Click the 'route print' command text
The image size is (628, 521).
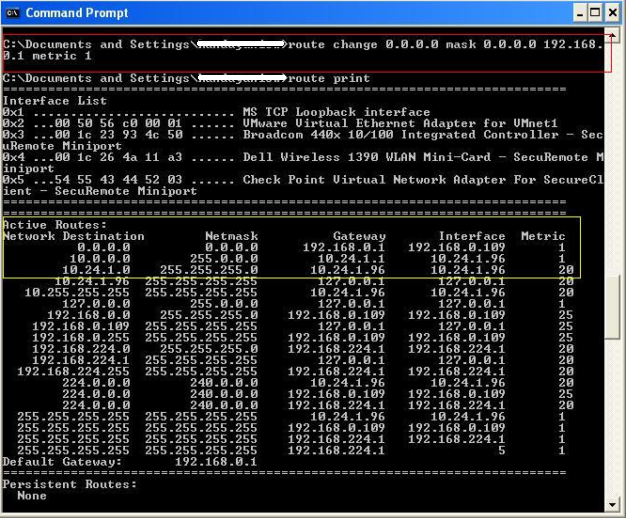point(328,78)
